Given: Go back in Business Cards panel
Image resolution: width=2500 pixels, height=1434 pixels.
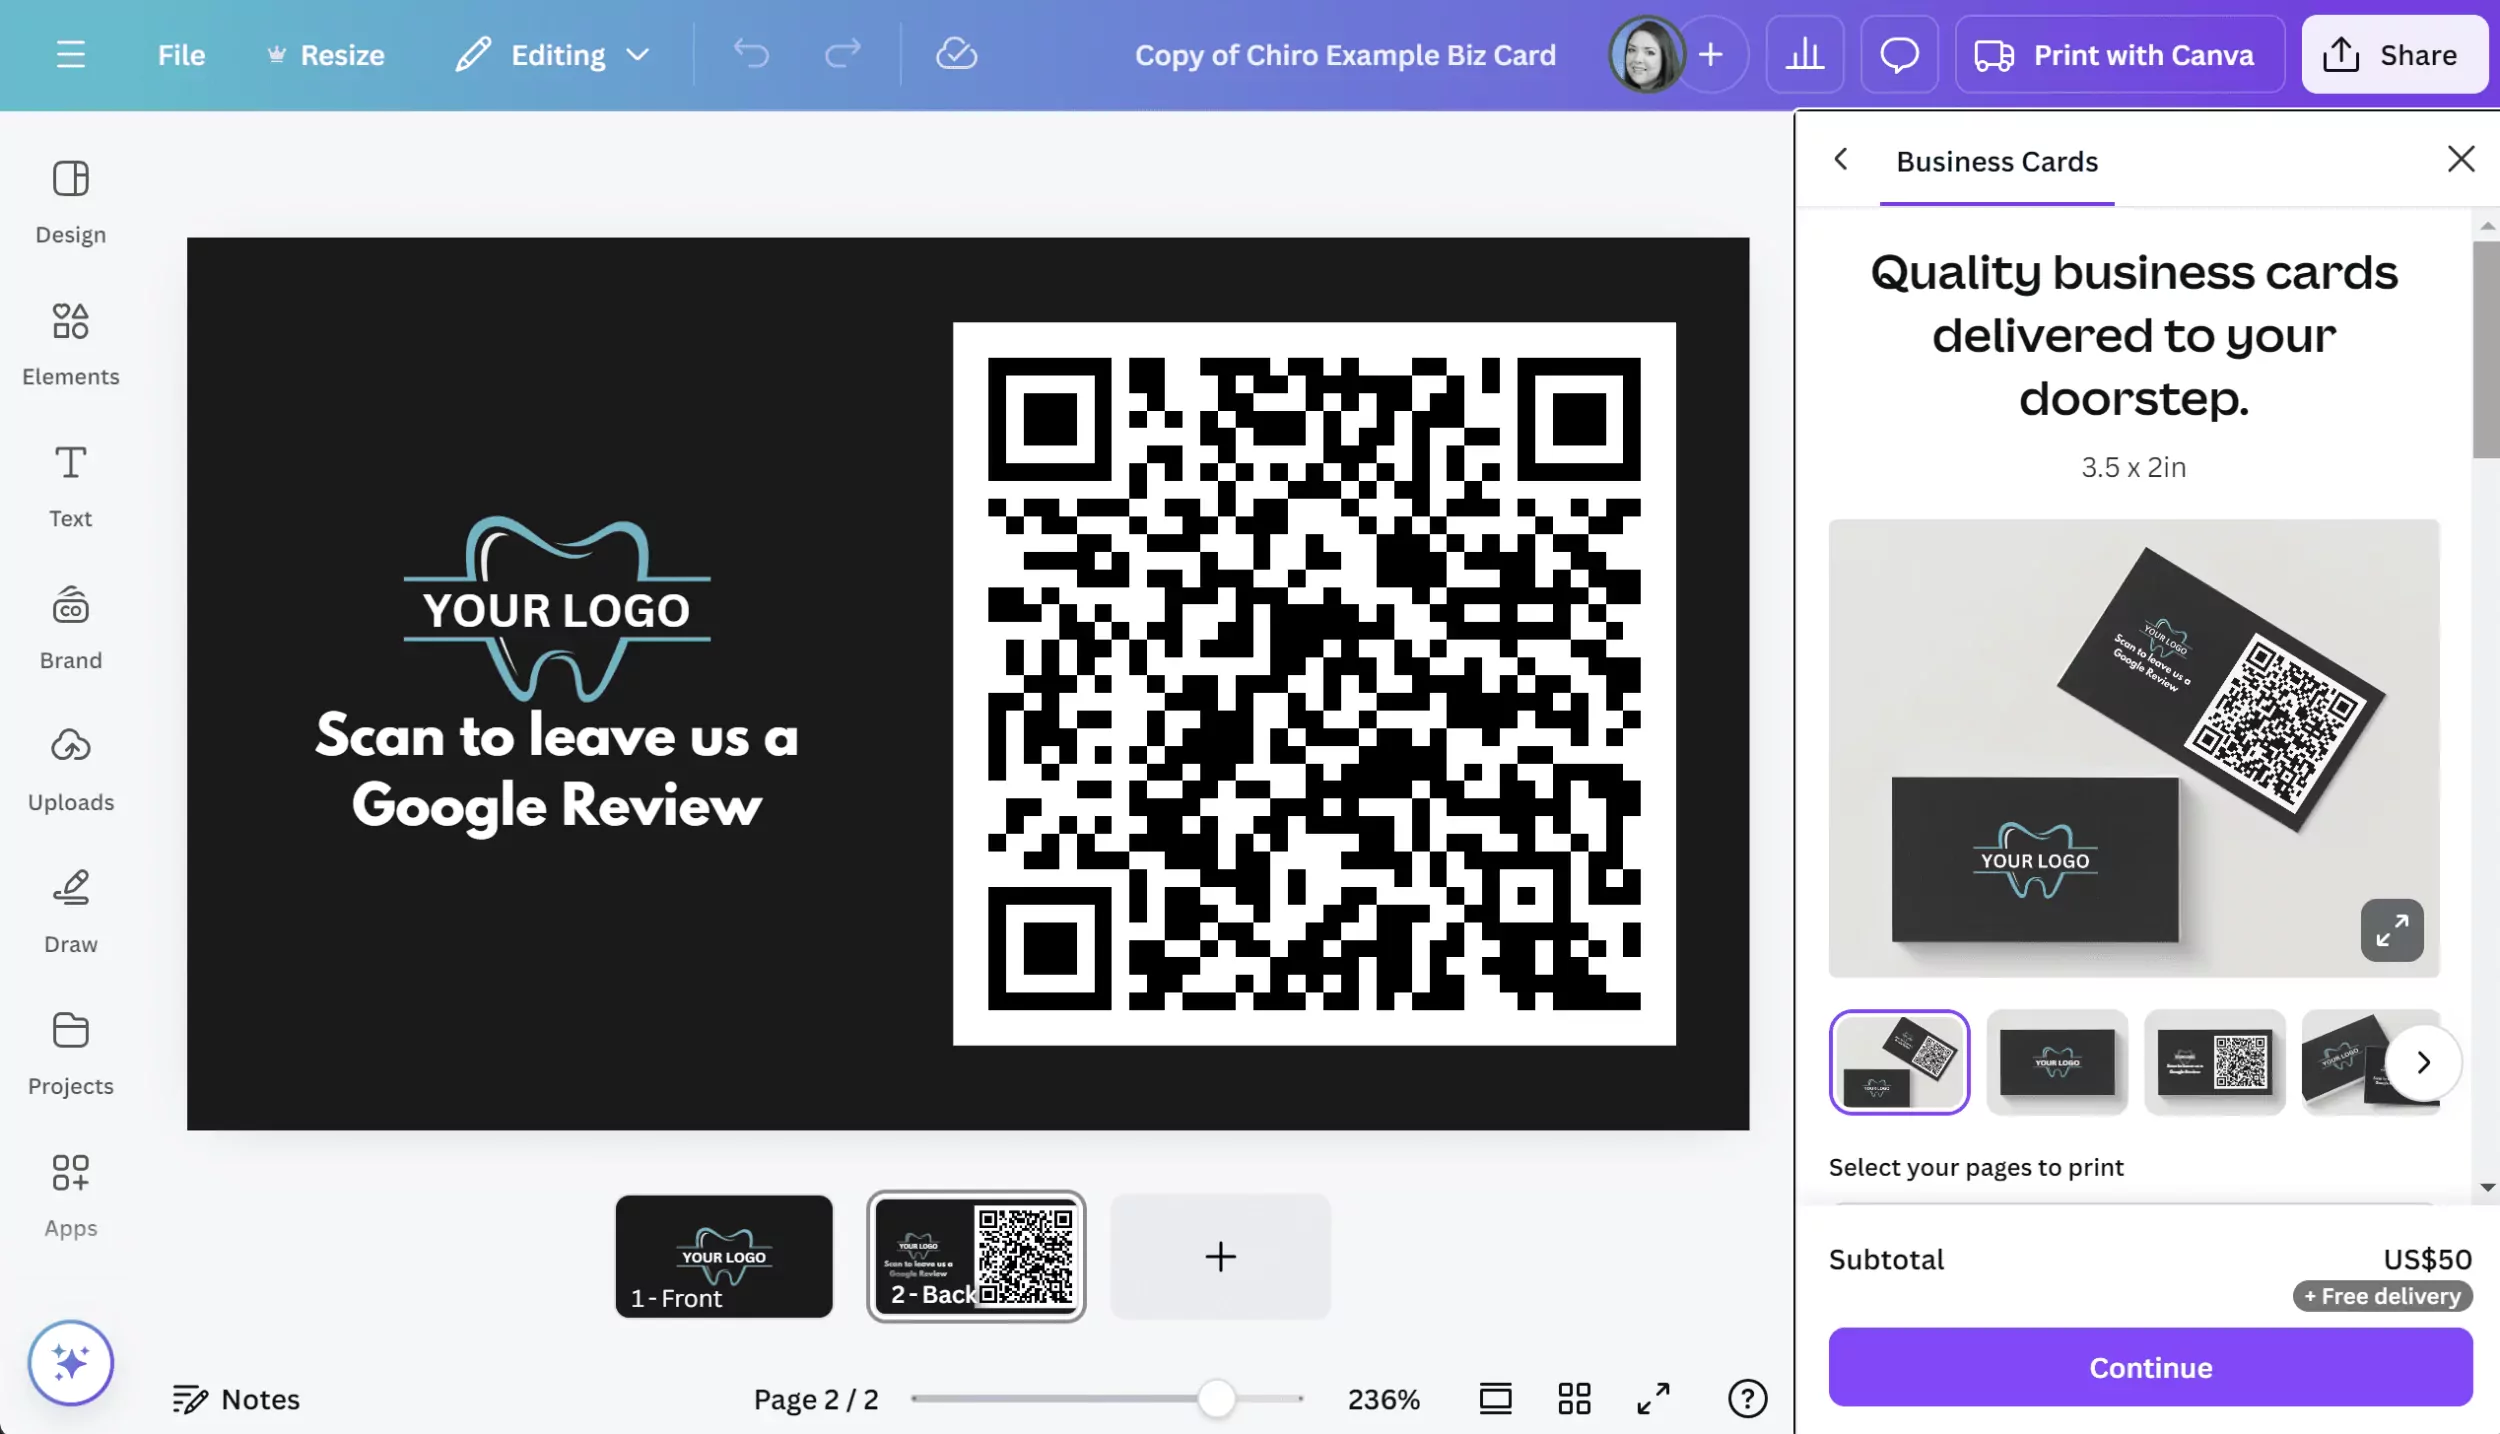Looking at the screenshot, I should click(1840, 159).
